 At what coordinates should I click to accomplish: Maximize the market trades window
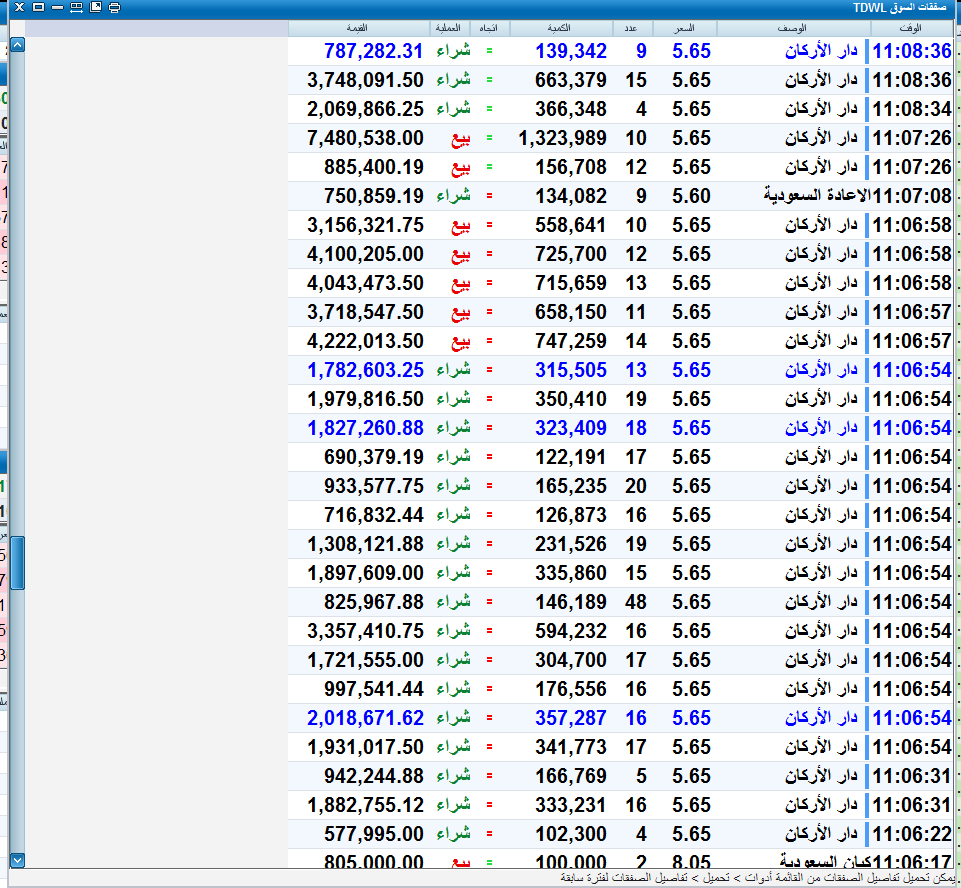click(38, 7)
